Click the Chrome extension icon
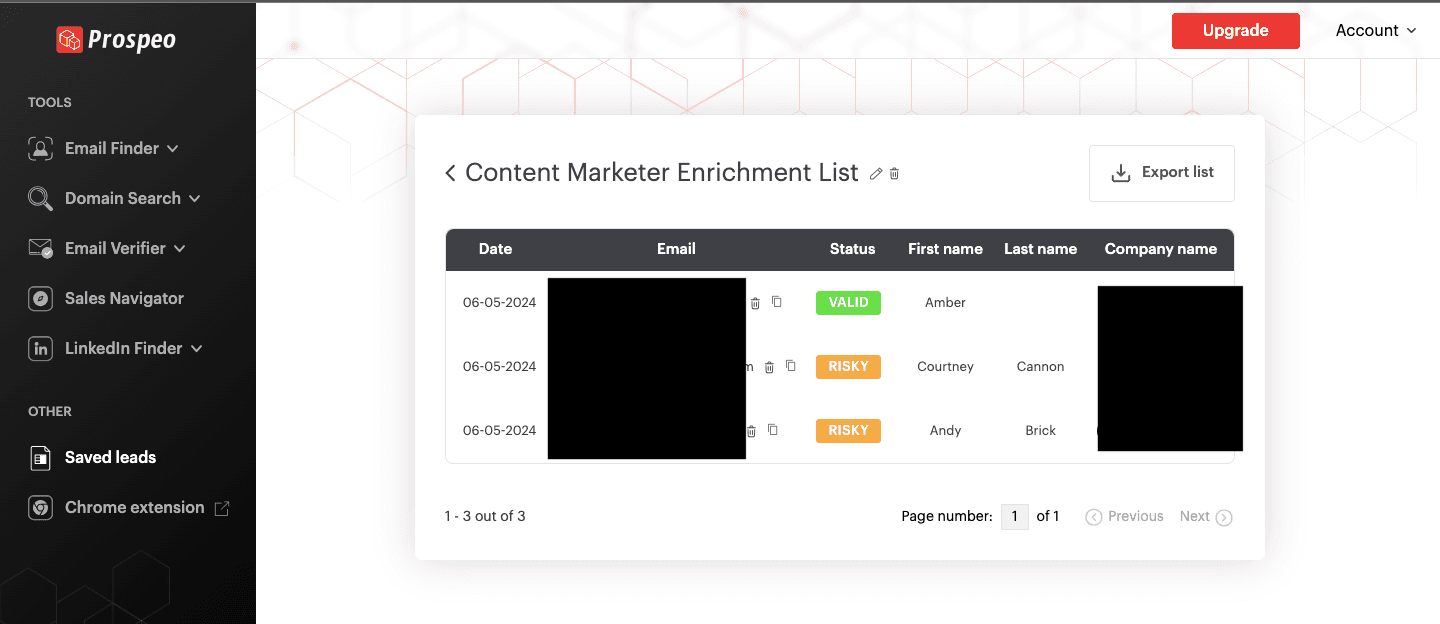Image resolution: width=1440 pixels, height=624 pixels. coord(40,508)
